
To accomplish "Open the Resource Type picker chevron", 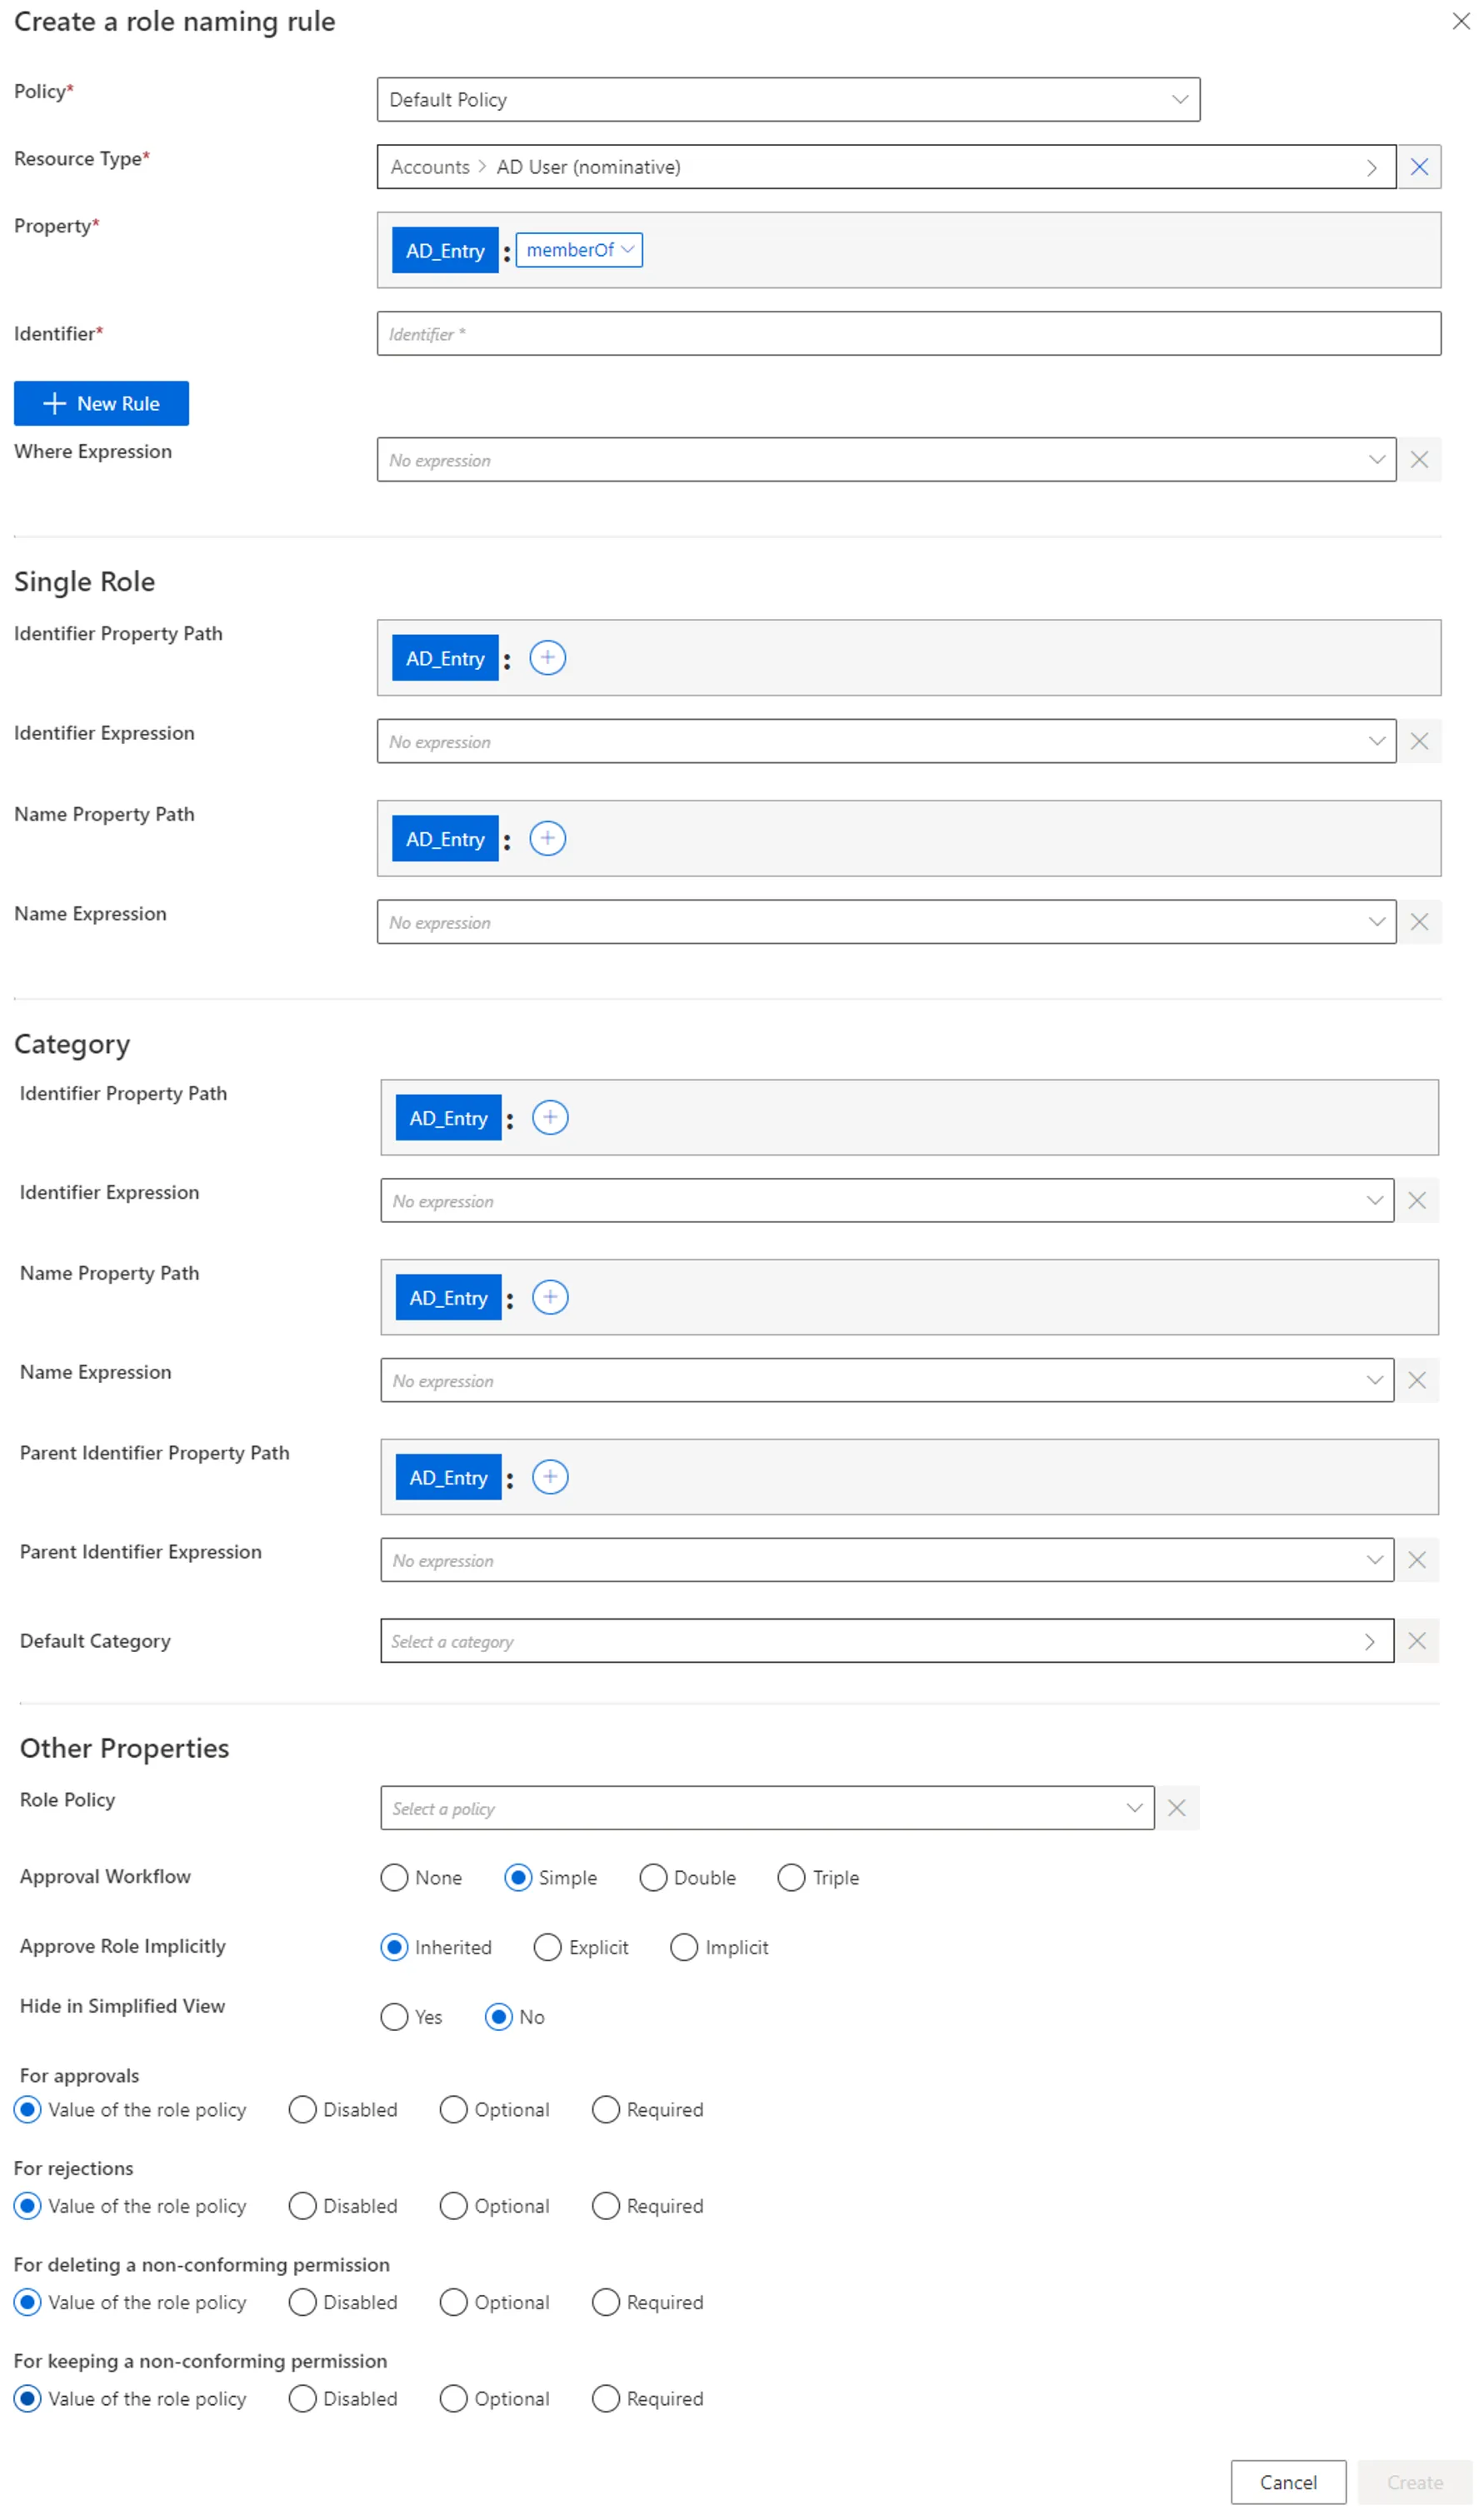I will point(1371,168).
